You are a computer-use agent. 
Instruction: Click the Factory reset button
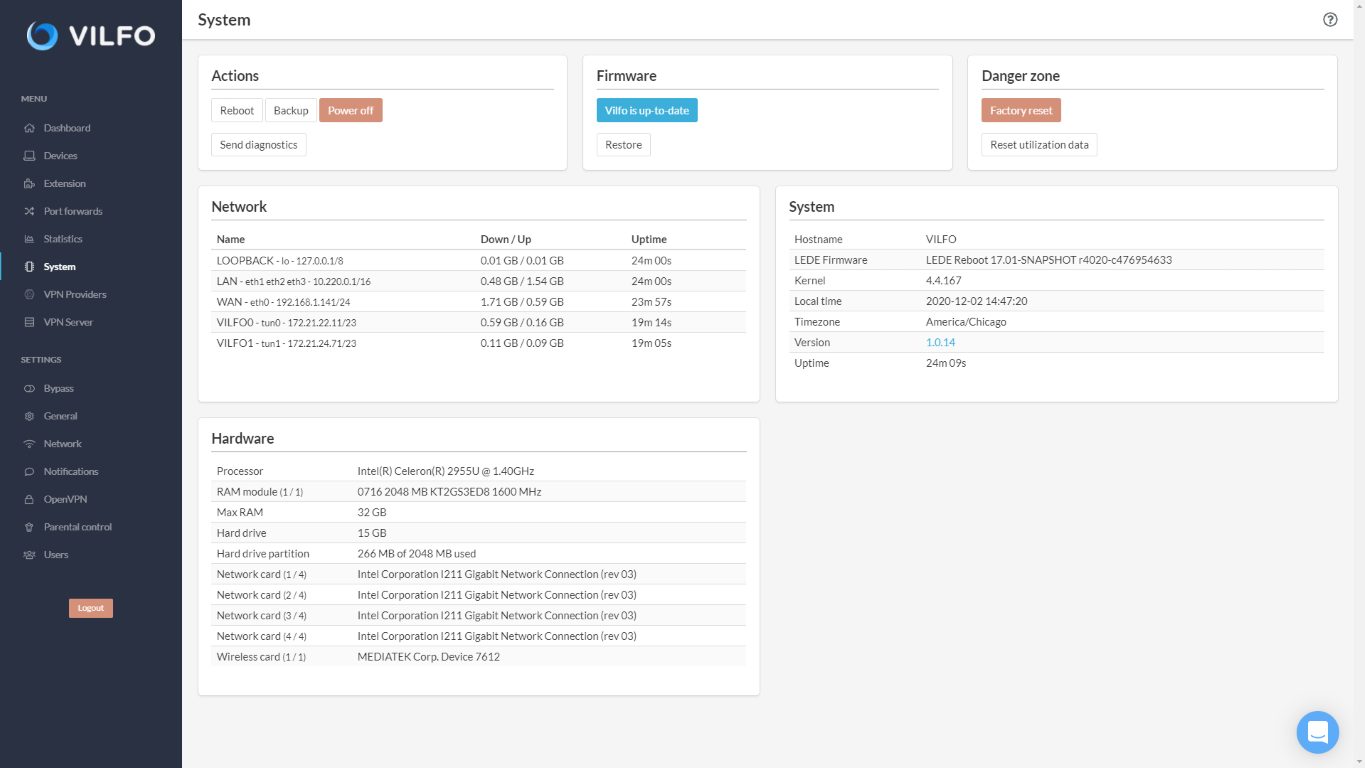[x=1021, y=110]
